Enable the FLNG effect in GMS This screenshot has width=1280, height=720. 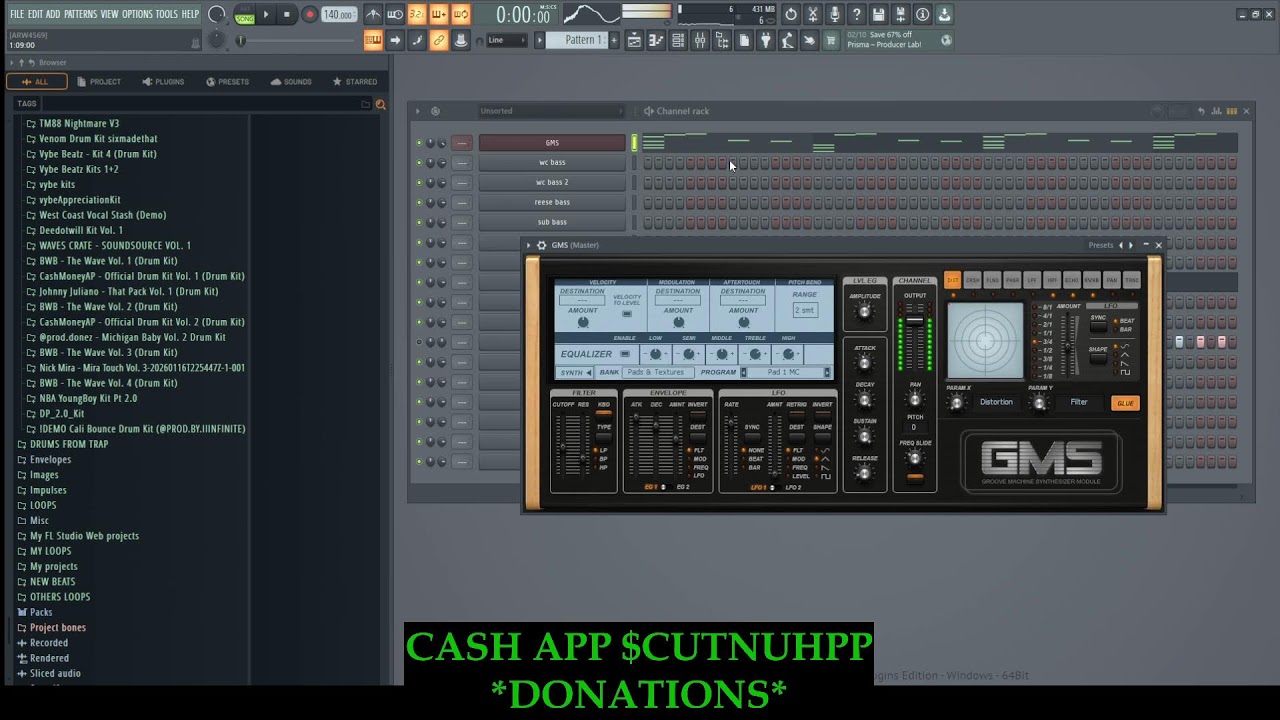point(992,281)
